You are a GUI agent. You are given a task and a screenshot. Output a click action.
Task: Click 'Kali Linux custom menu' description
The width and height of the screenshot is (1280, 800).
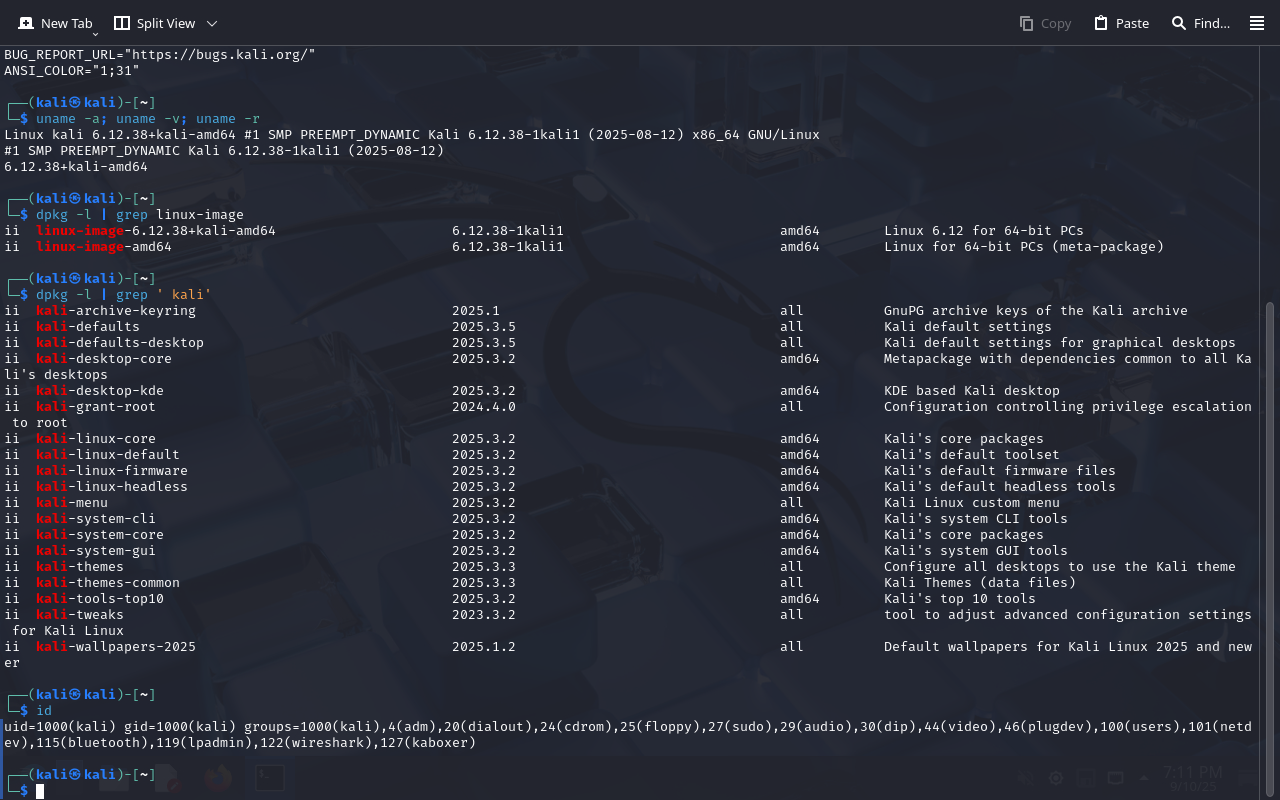click(x=972, y=503)
